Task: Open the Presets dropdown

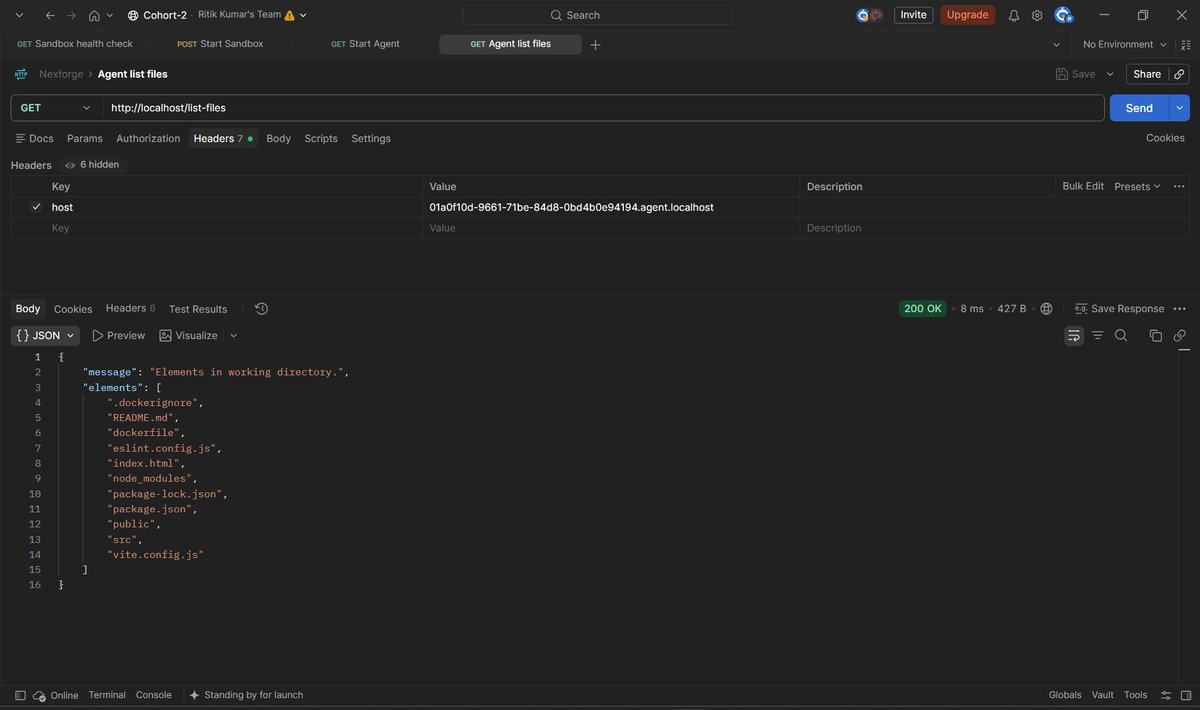Action: [1137, 186]
